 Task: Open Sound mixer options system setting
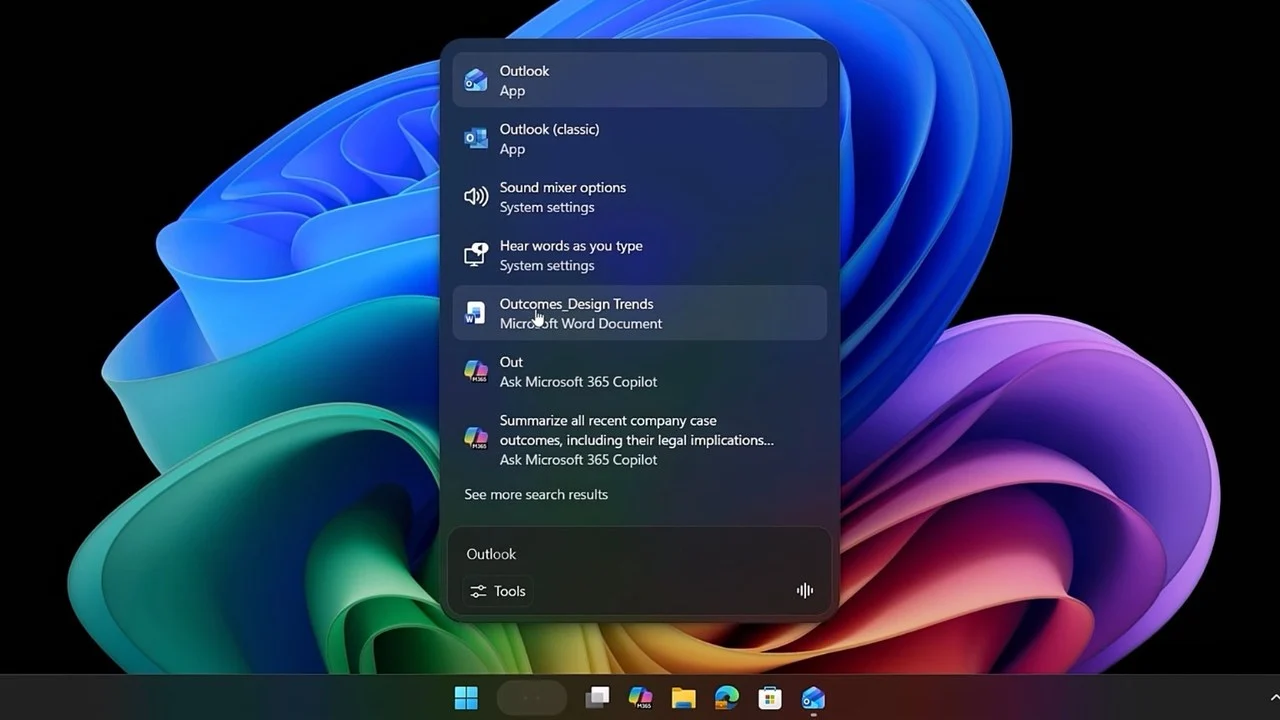[639, 197]
